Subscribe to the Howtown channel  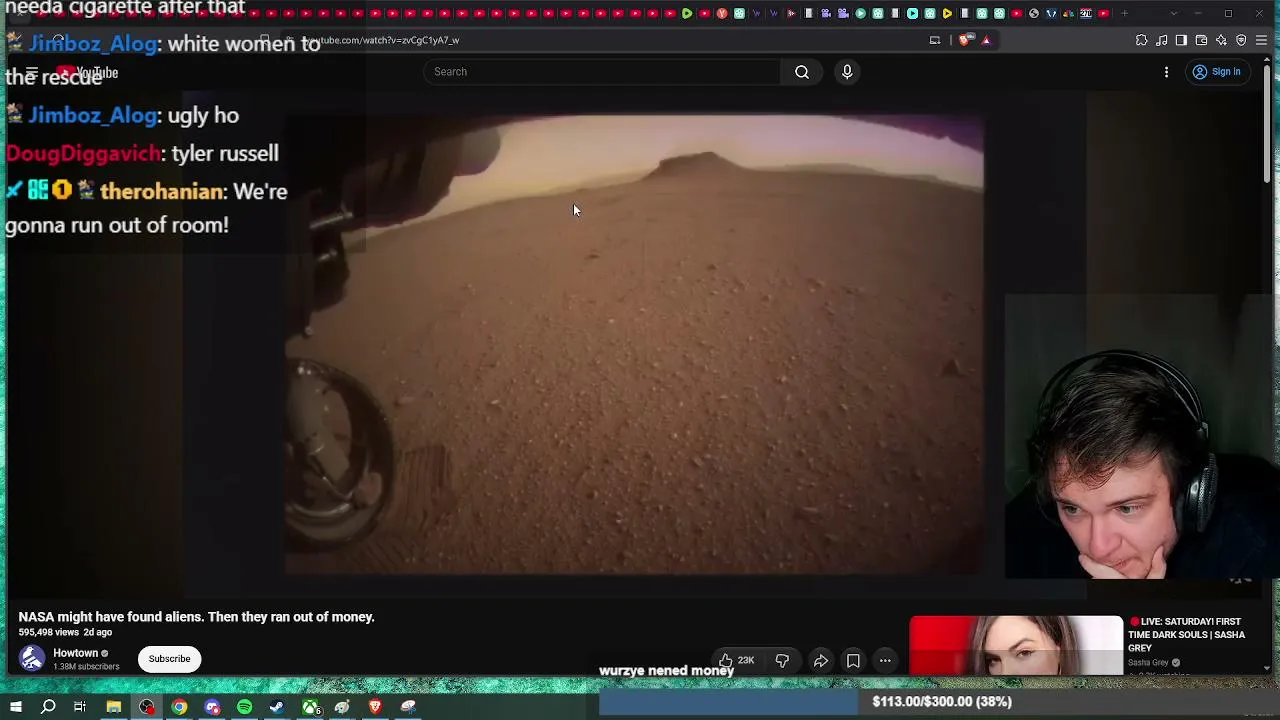pos(169,659)
